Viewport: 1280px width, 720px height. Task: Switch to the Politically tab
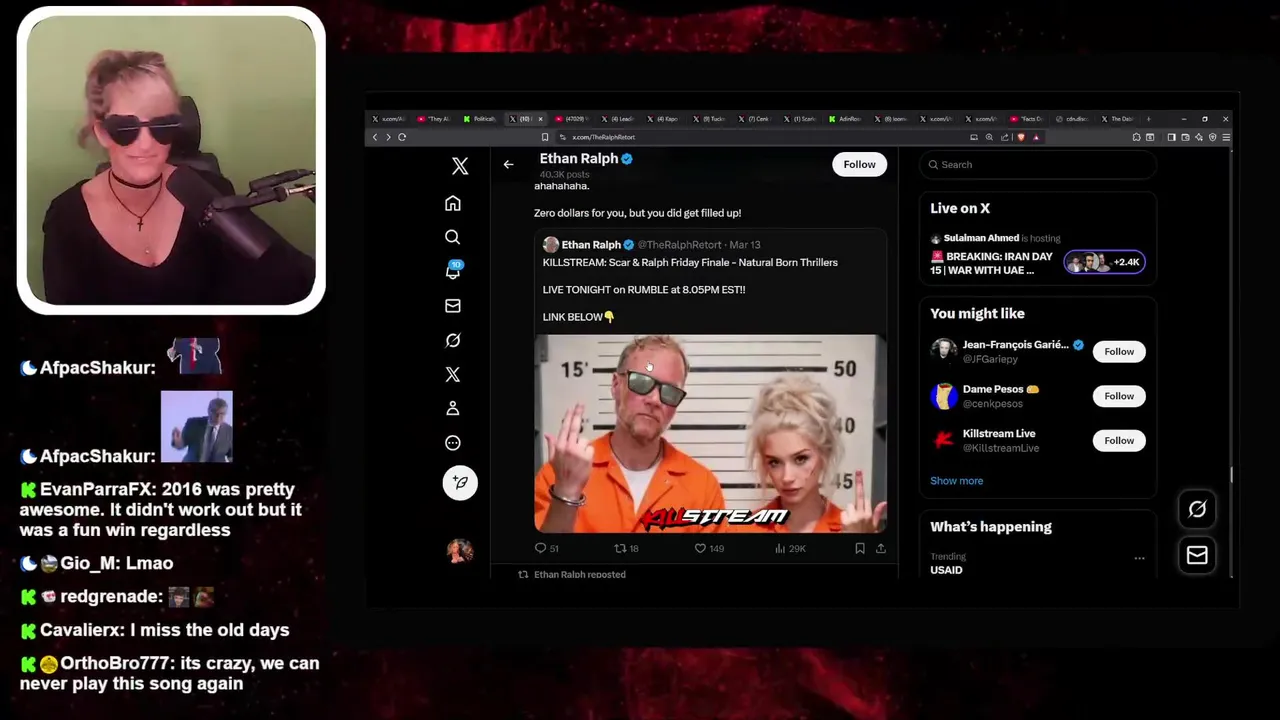click(x=481, y=119)
